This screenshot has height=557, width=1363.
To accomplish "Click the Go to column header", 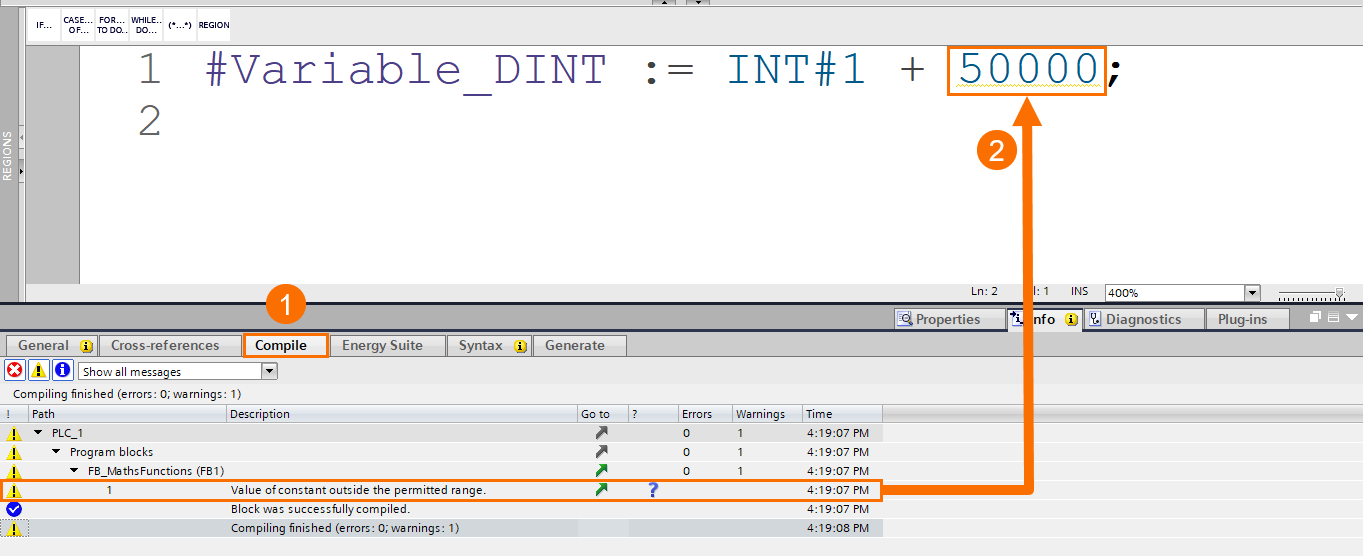I will coord(603,414).
